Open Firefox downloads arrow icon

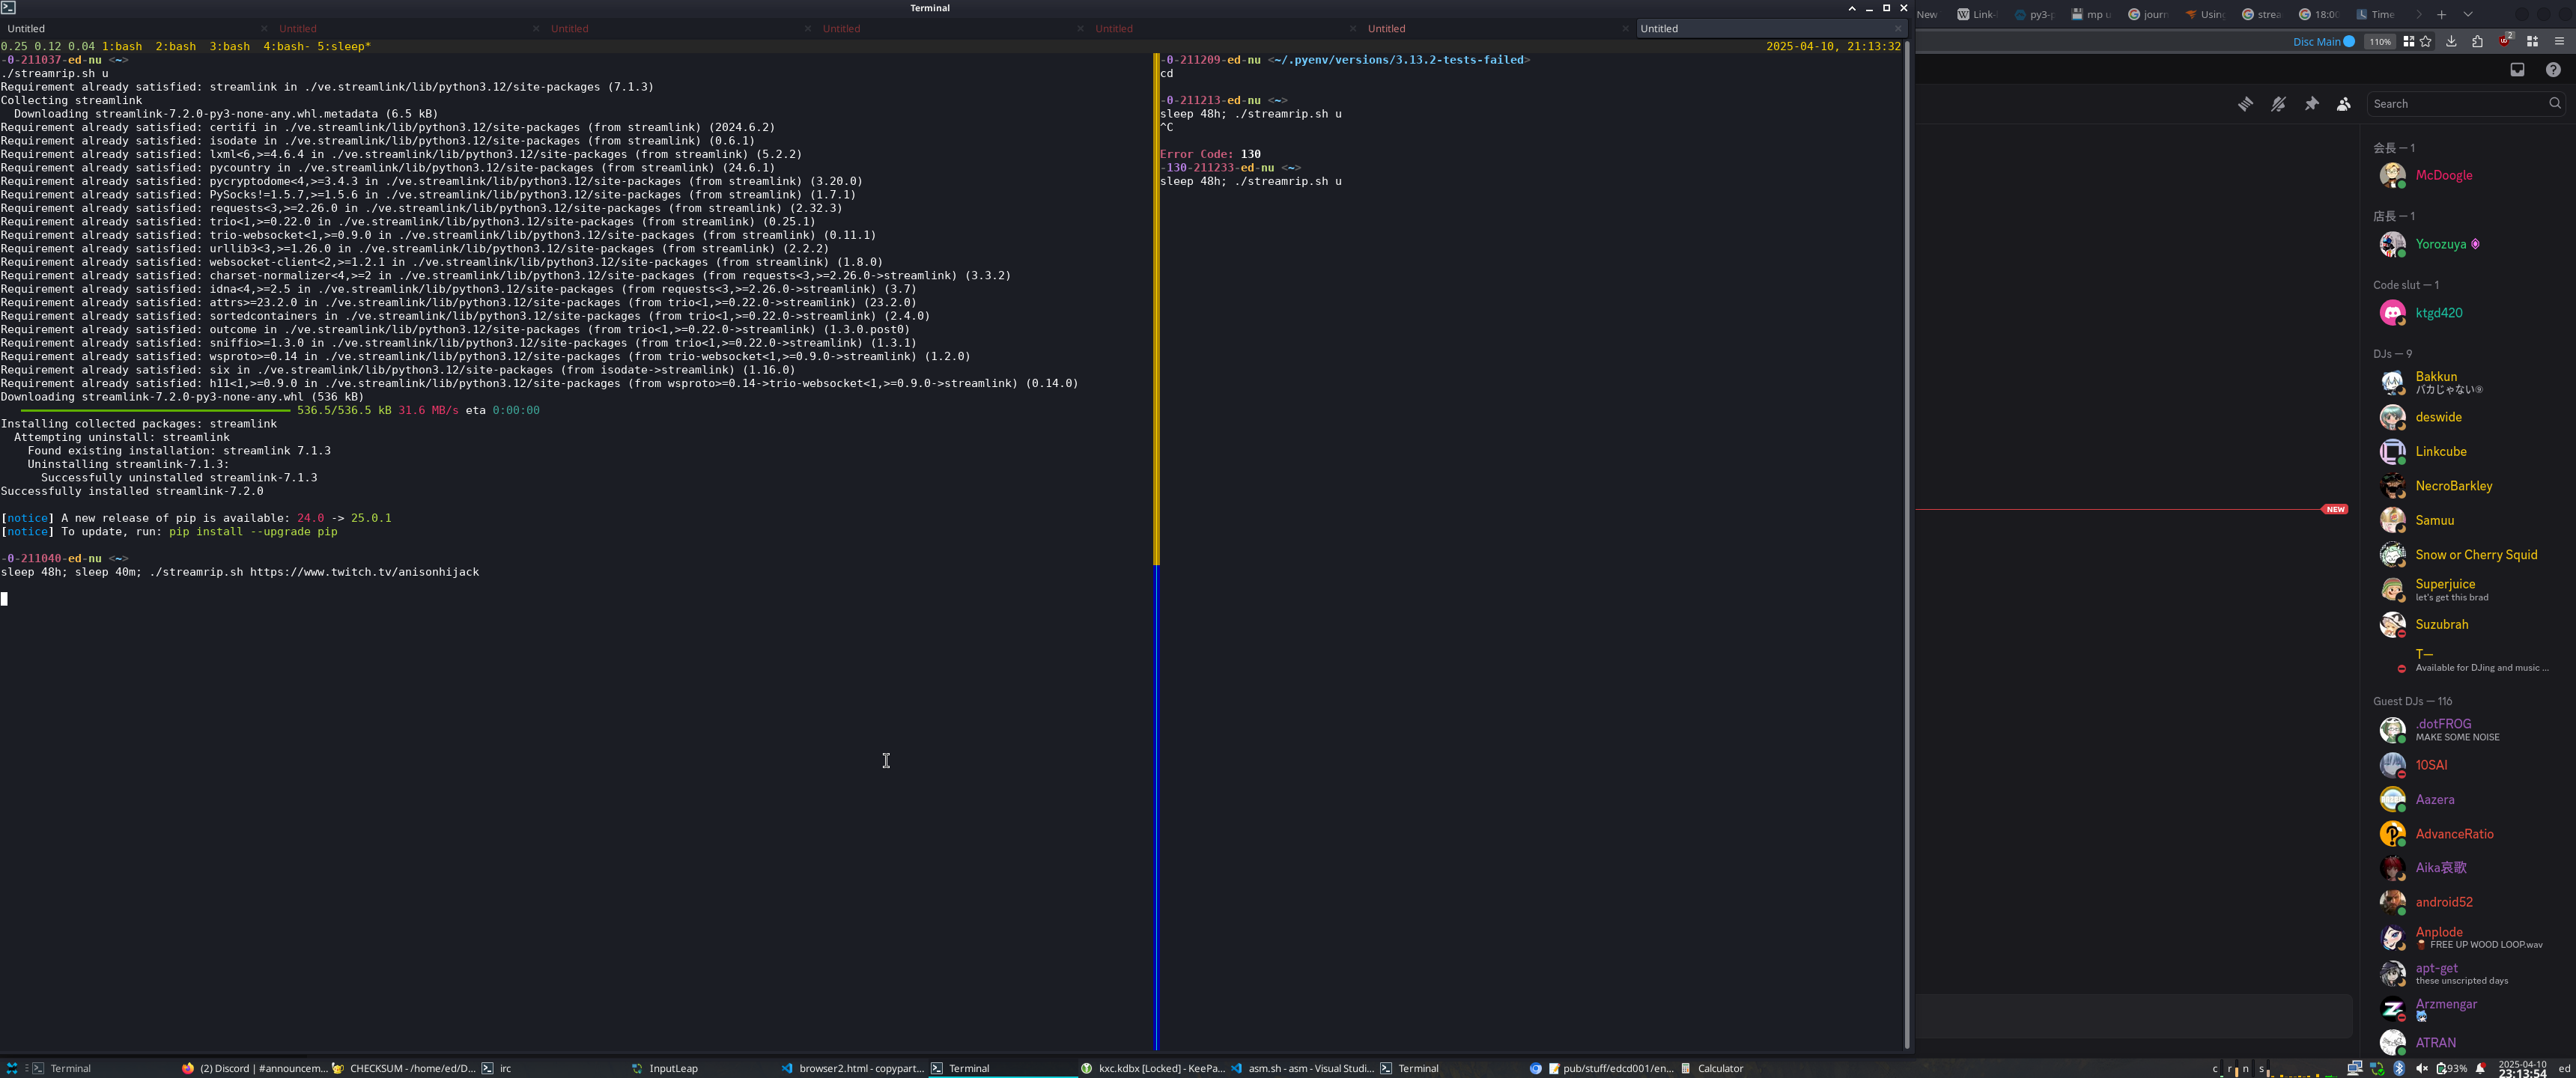[x=2451, y=41]
